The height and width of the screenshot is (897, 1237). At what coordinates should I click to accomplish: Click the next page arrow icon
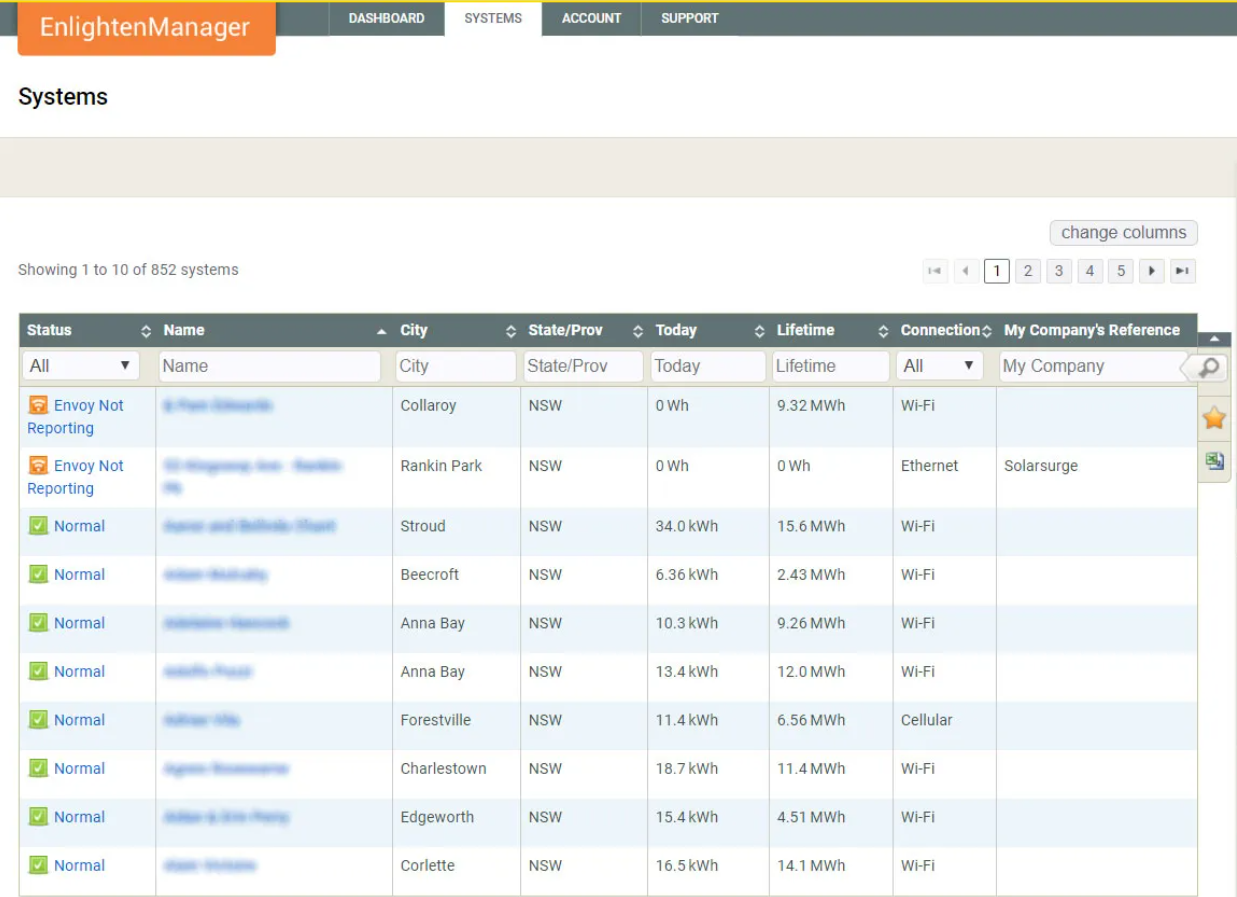(1152, 270)
